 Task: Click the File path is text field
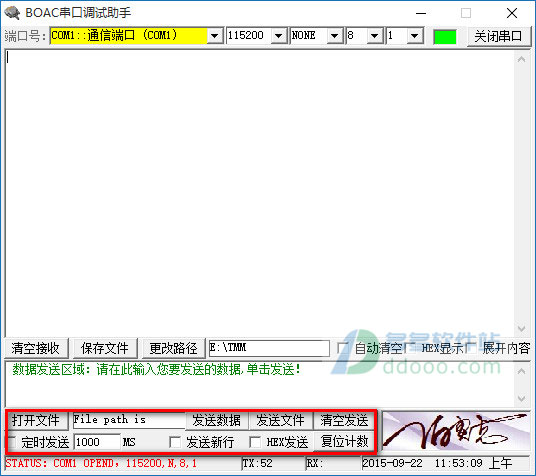point(129,420)
